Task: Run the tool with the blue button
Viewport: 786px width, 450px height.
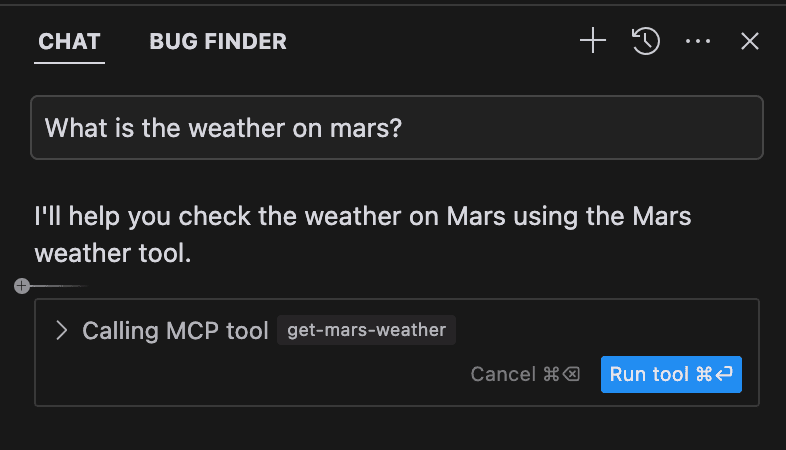Action: [x=671, y=374]
